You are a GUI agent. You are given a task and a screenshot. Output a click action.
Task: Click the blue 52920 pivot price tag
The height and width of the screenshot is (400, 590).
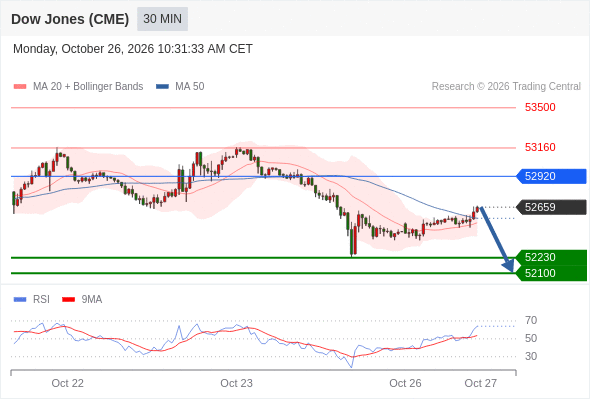point(551,176)
